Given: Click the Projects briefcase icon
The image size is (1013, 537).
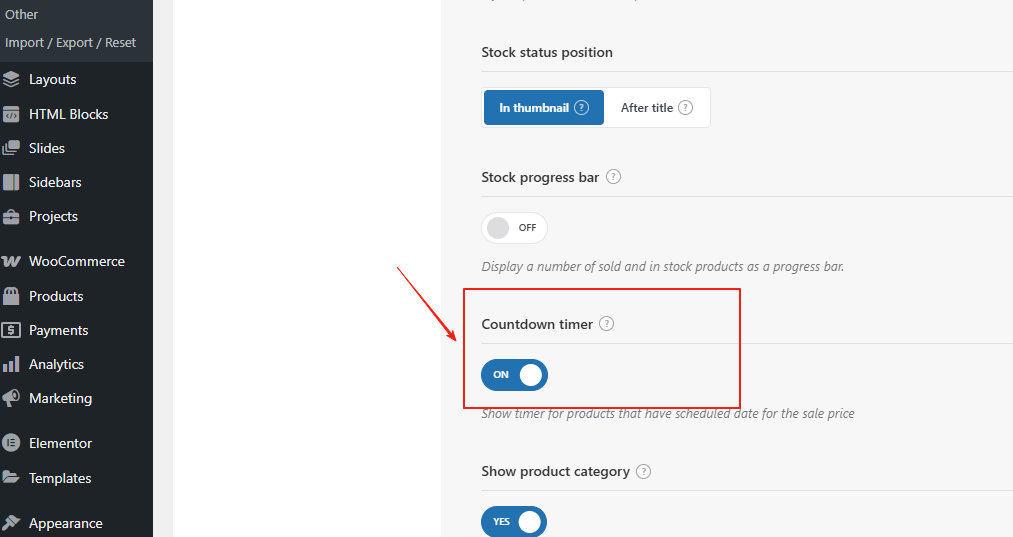Looking at the screenshot, I should tap(12, 216).
